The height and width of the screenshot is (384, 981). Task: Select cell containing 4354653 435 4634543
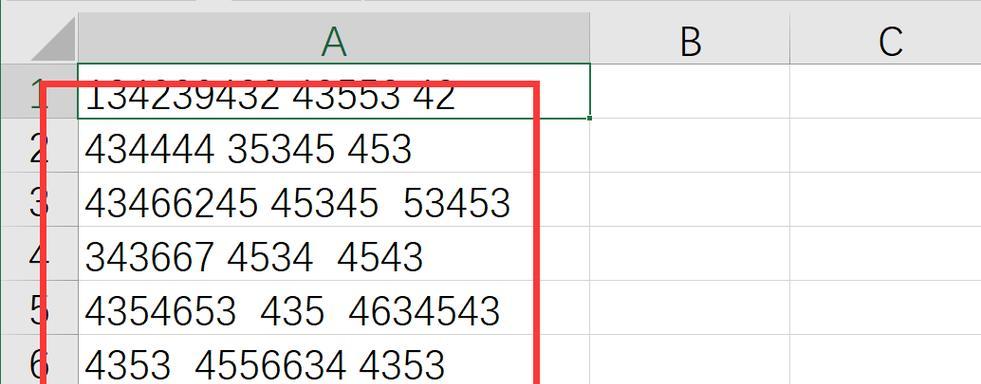[333, 307]
